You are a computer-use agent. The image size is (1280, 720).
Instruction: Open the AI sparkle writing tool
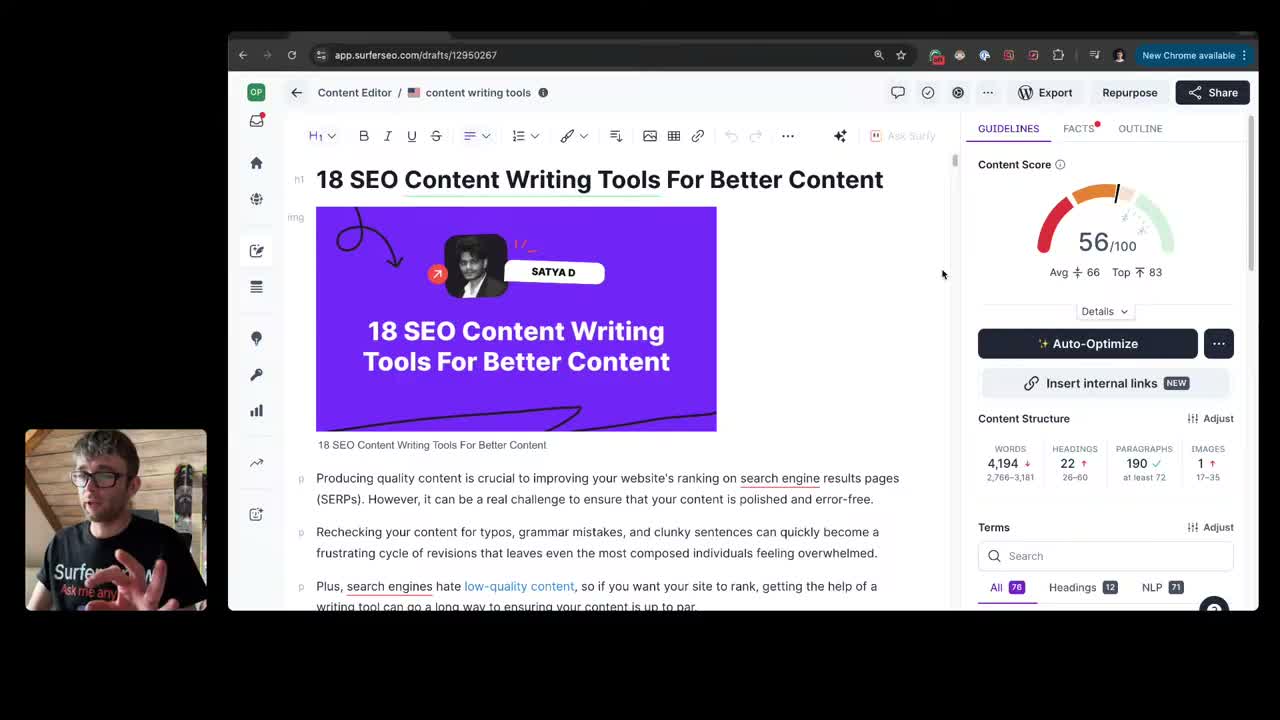(x=840, y=136)
